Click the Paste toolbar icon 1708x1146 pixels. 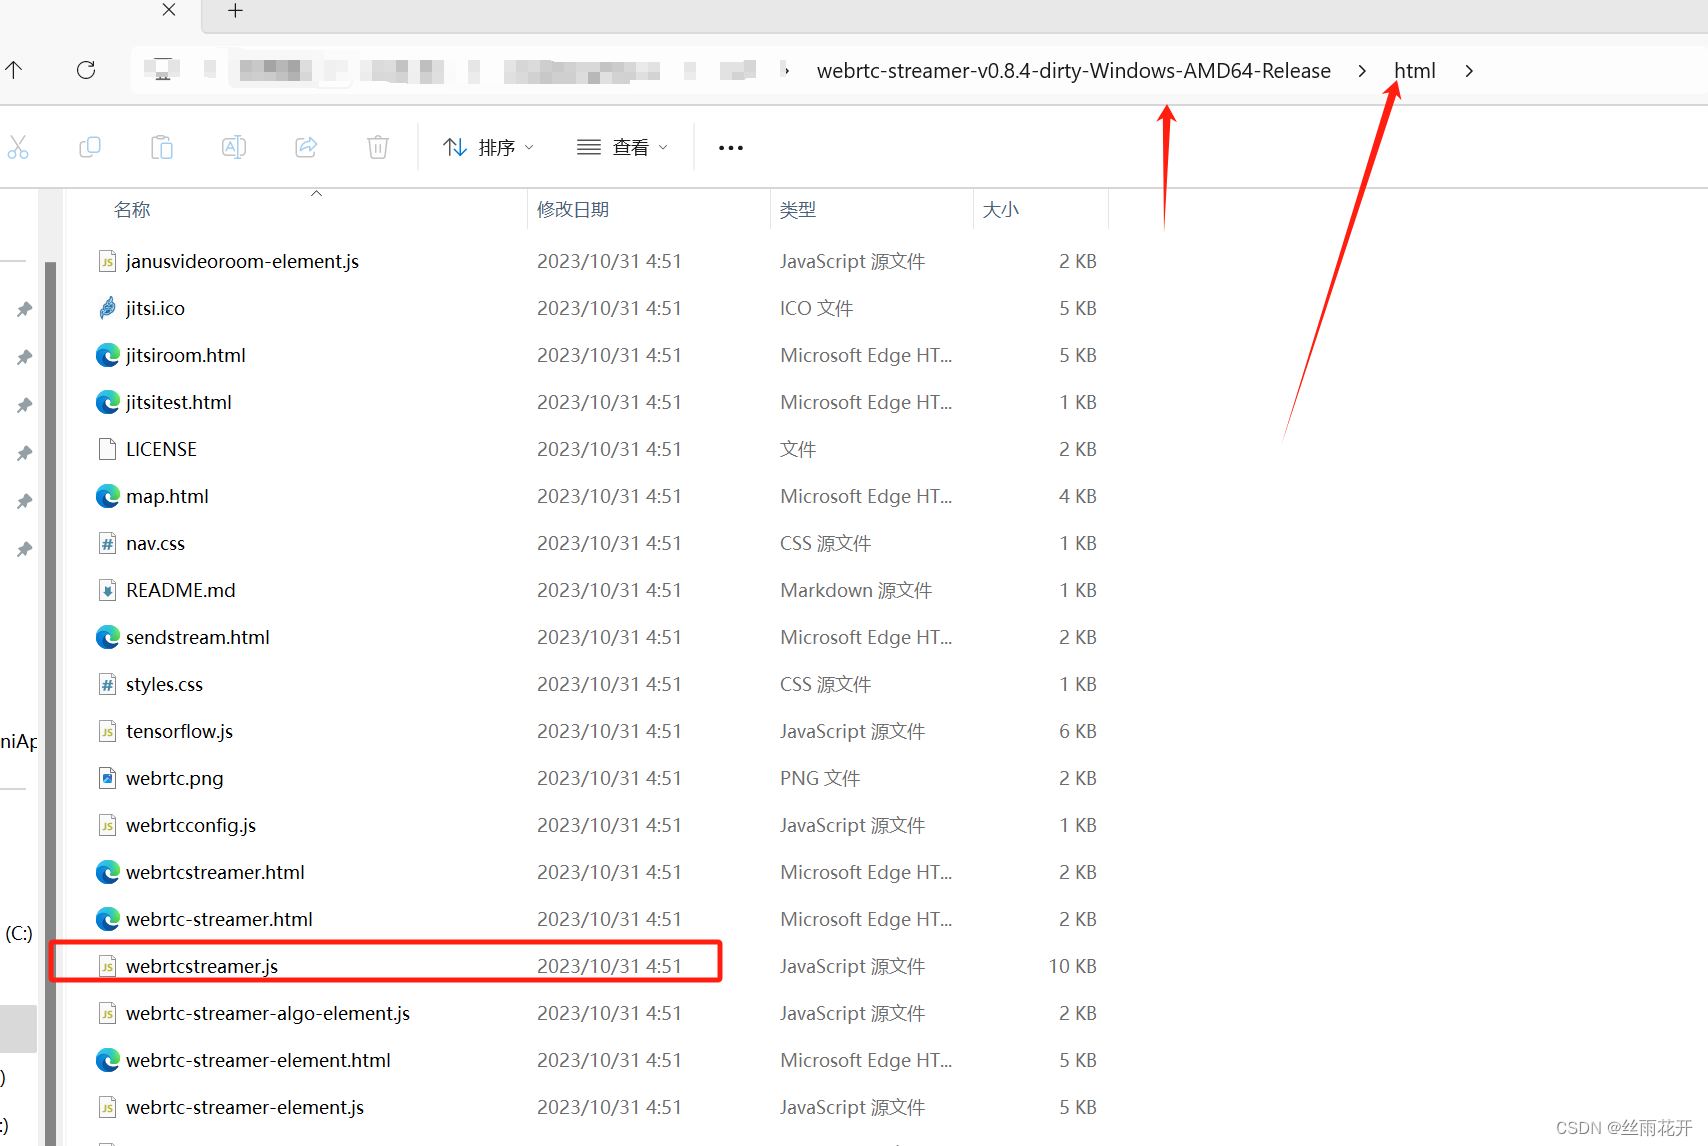tap(162, 147)
